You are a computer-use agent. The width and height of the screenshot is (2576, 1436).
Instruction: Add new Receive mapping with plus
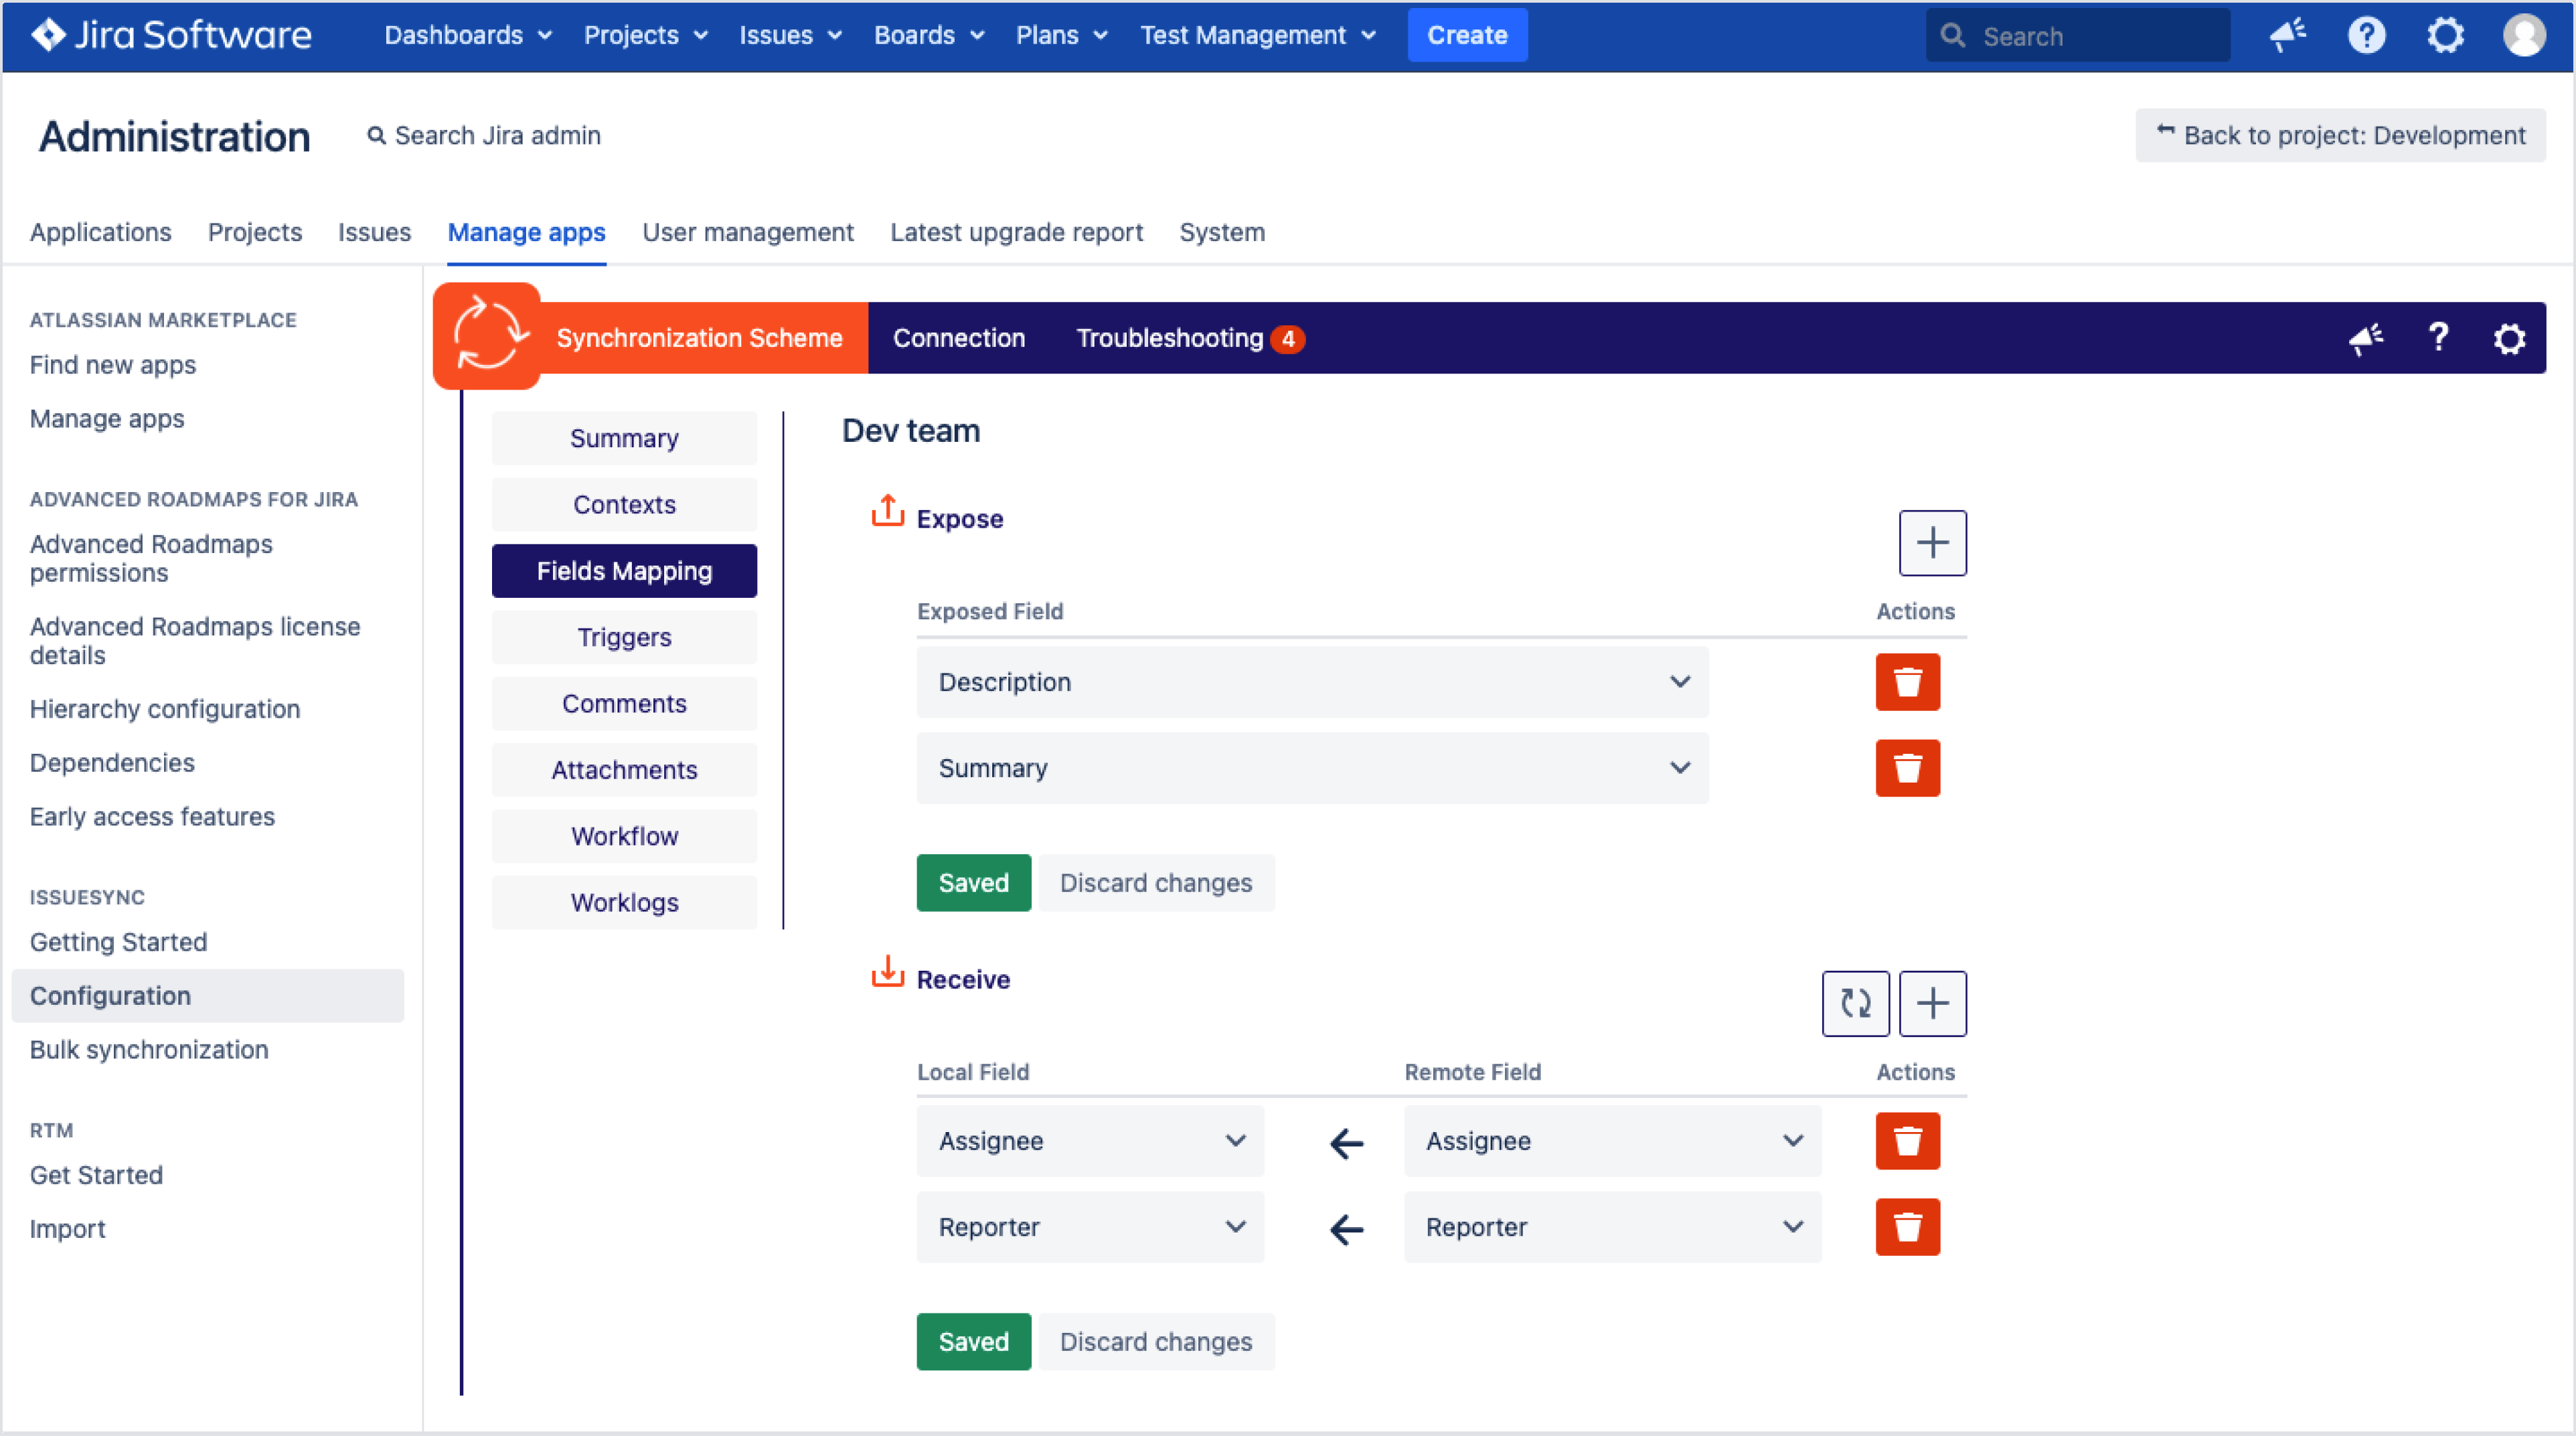(1931, 1003)
